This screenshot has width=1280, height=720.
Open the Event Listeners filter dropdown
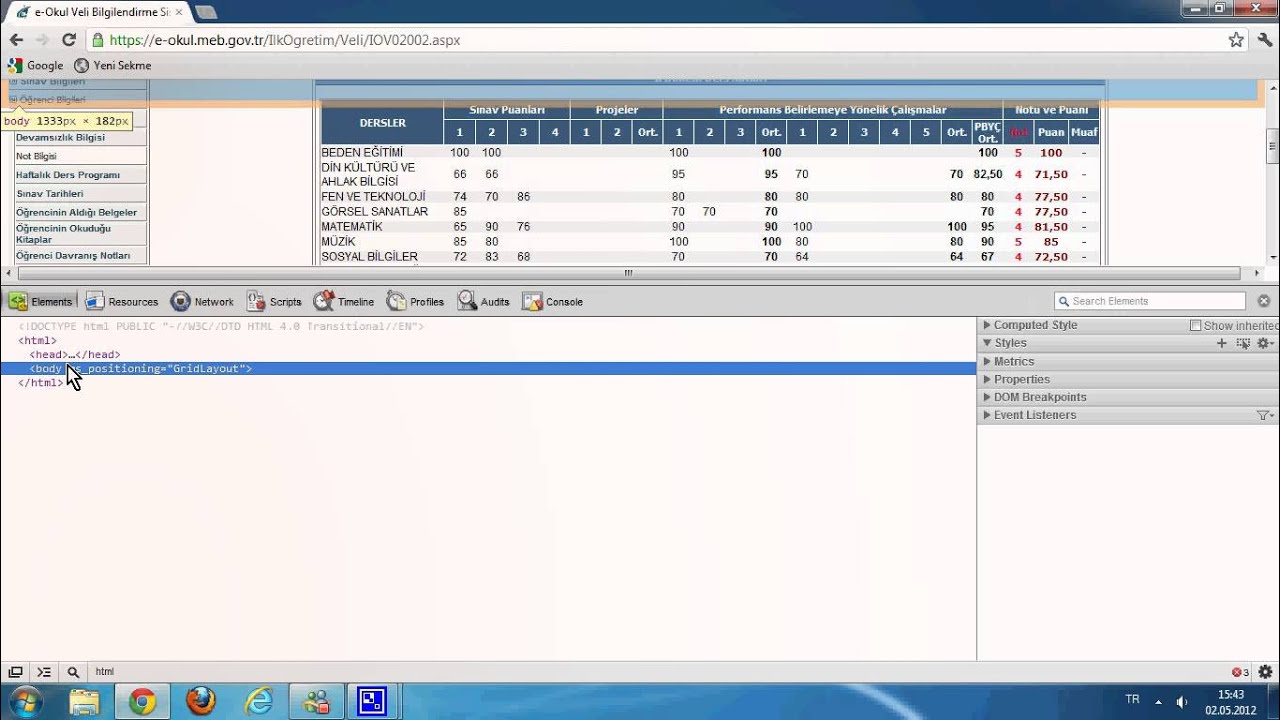pyautogui.click(x=1264, y=415)
